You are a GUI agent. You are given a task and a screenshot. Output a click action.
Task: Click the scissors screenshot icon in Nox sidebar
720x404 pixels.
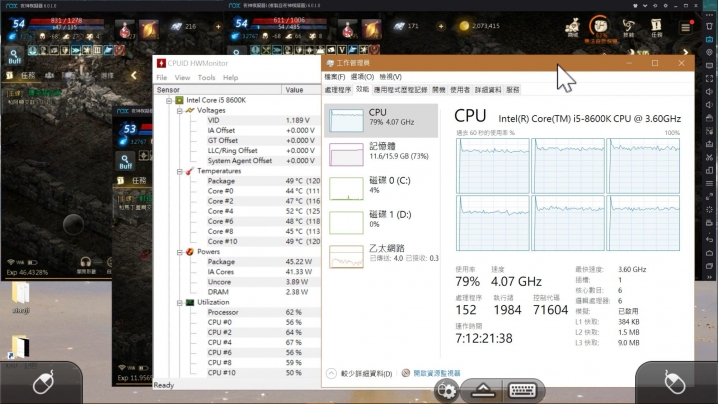(x=709, y=157)
